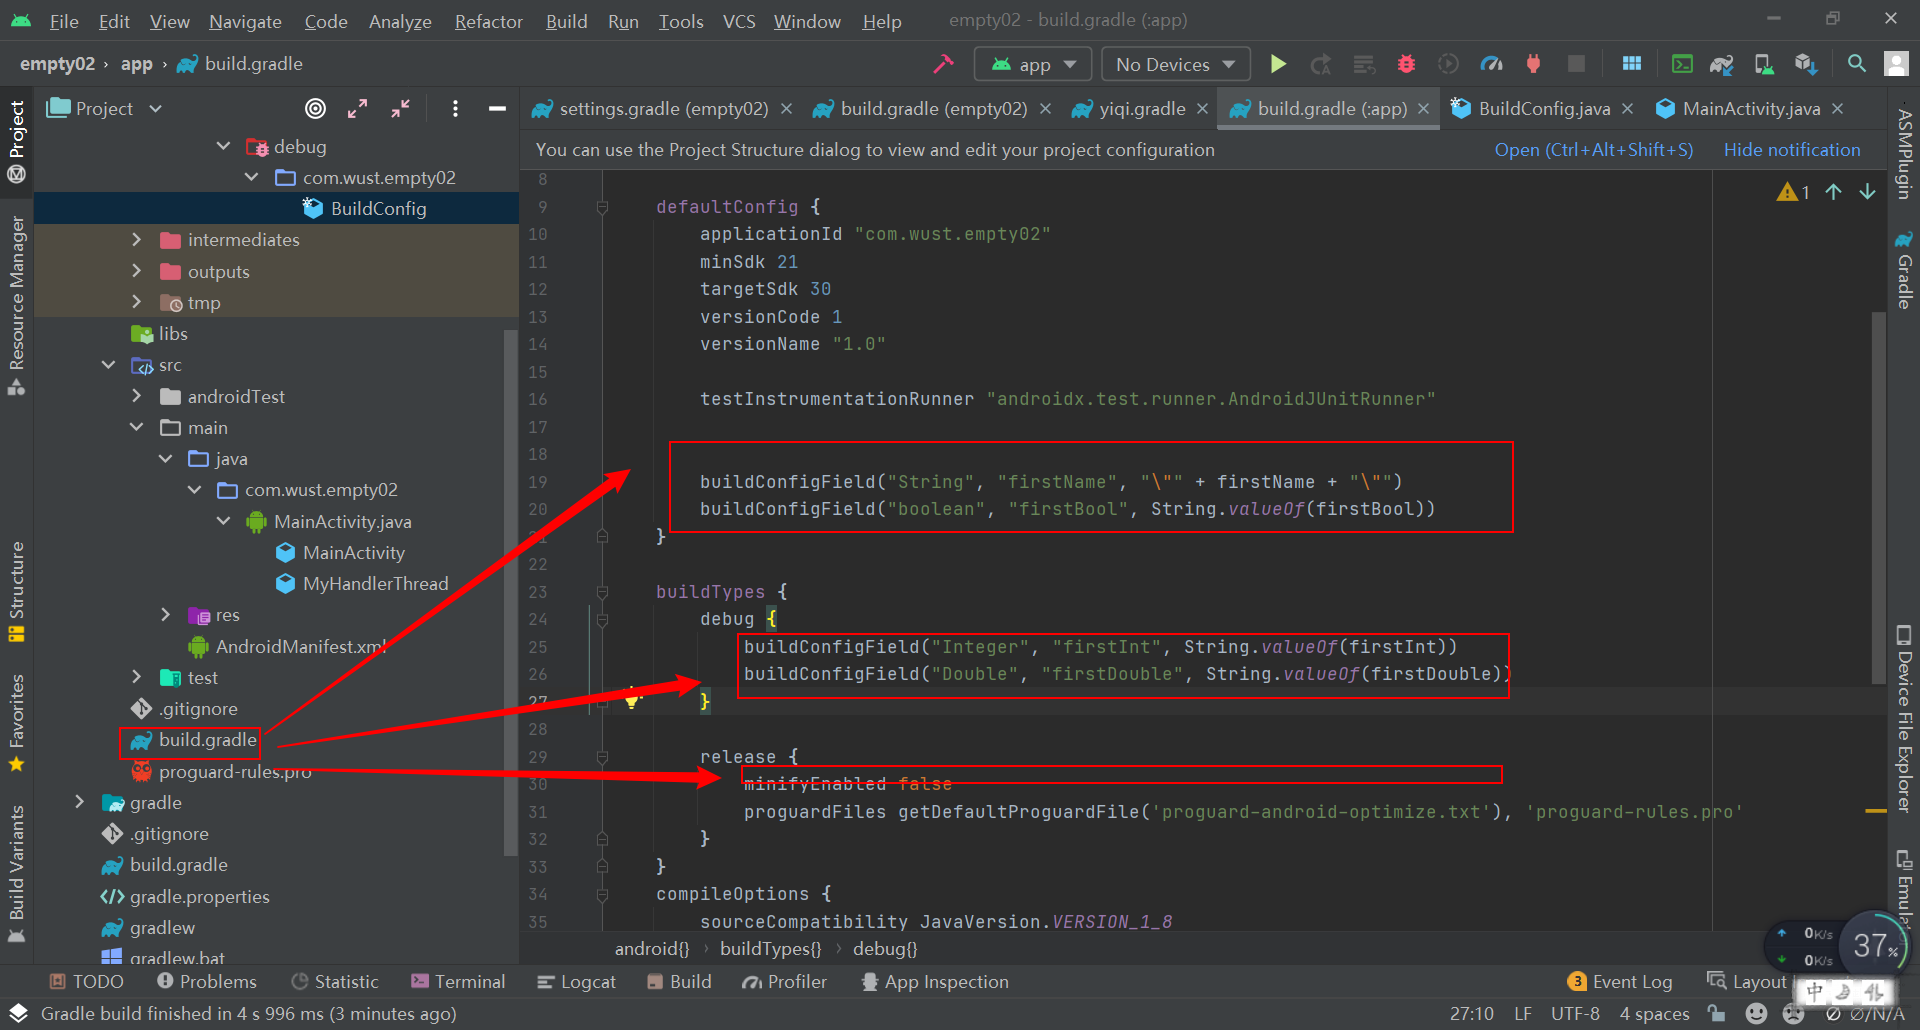1920x1030 pixels.
Task: Click the Open (Ctrl+Alt+Shift+S) link
Action: (x=1594, y=149)
